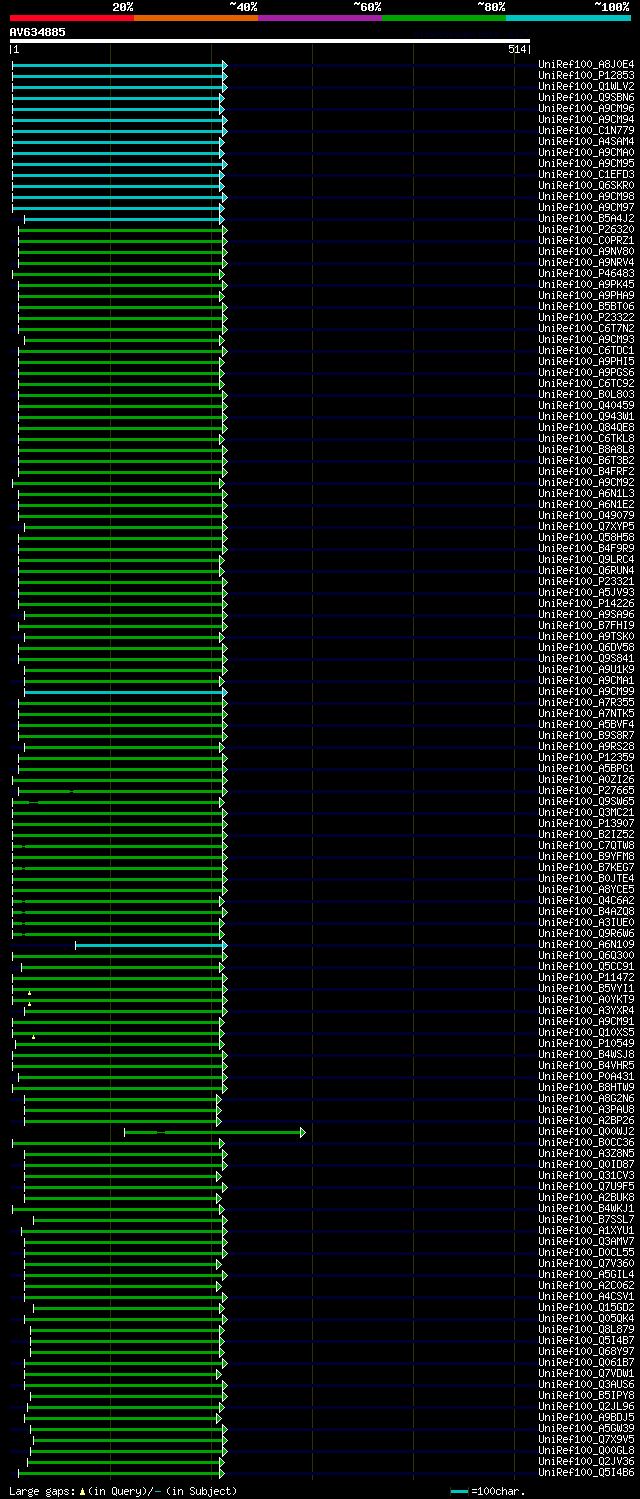The width and height of the screenshot is (640, 1499).
Task: Select hit UniRef100_C0PRZ1
Action: (586, 240)
